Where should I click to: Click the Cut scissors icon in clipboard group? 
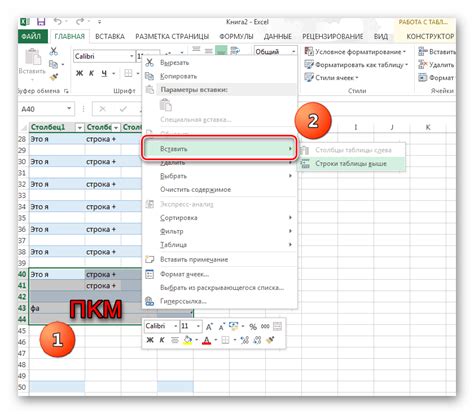(53, 51)
